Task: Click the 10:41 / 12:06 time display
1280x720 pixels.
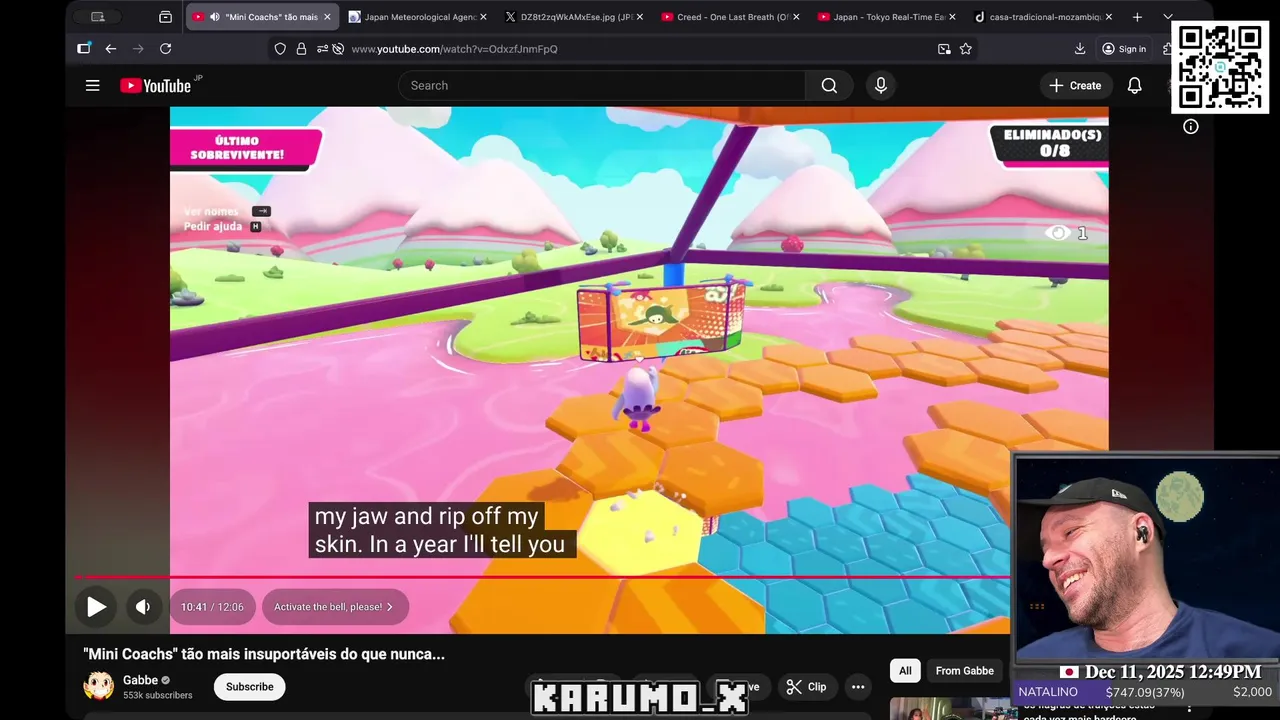Action: (212, 607)
